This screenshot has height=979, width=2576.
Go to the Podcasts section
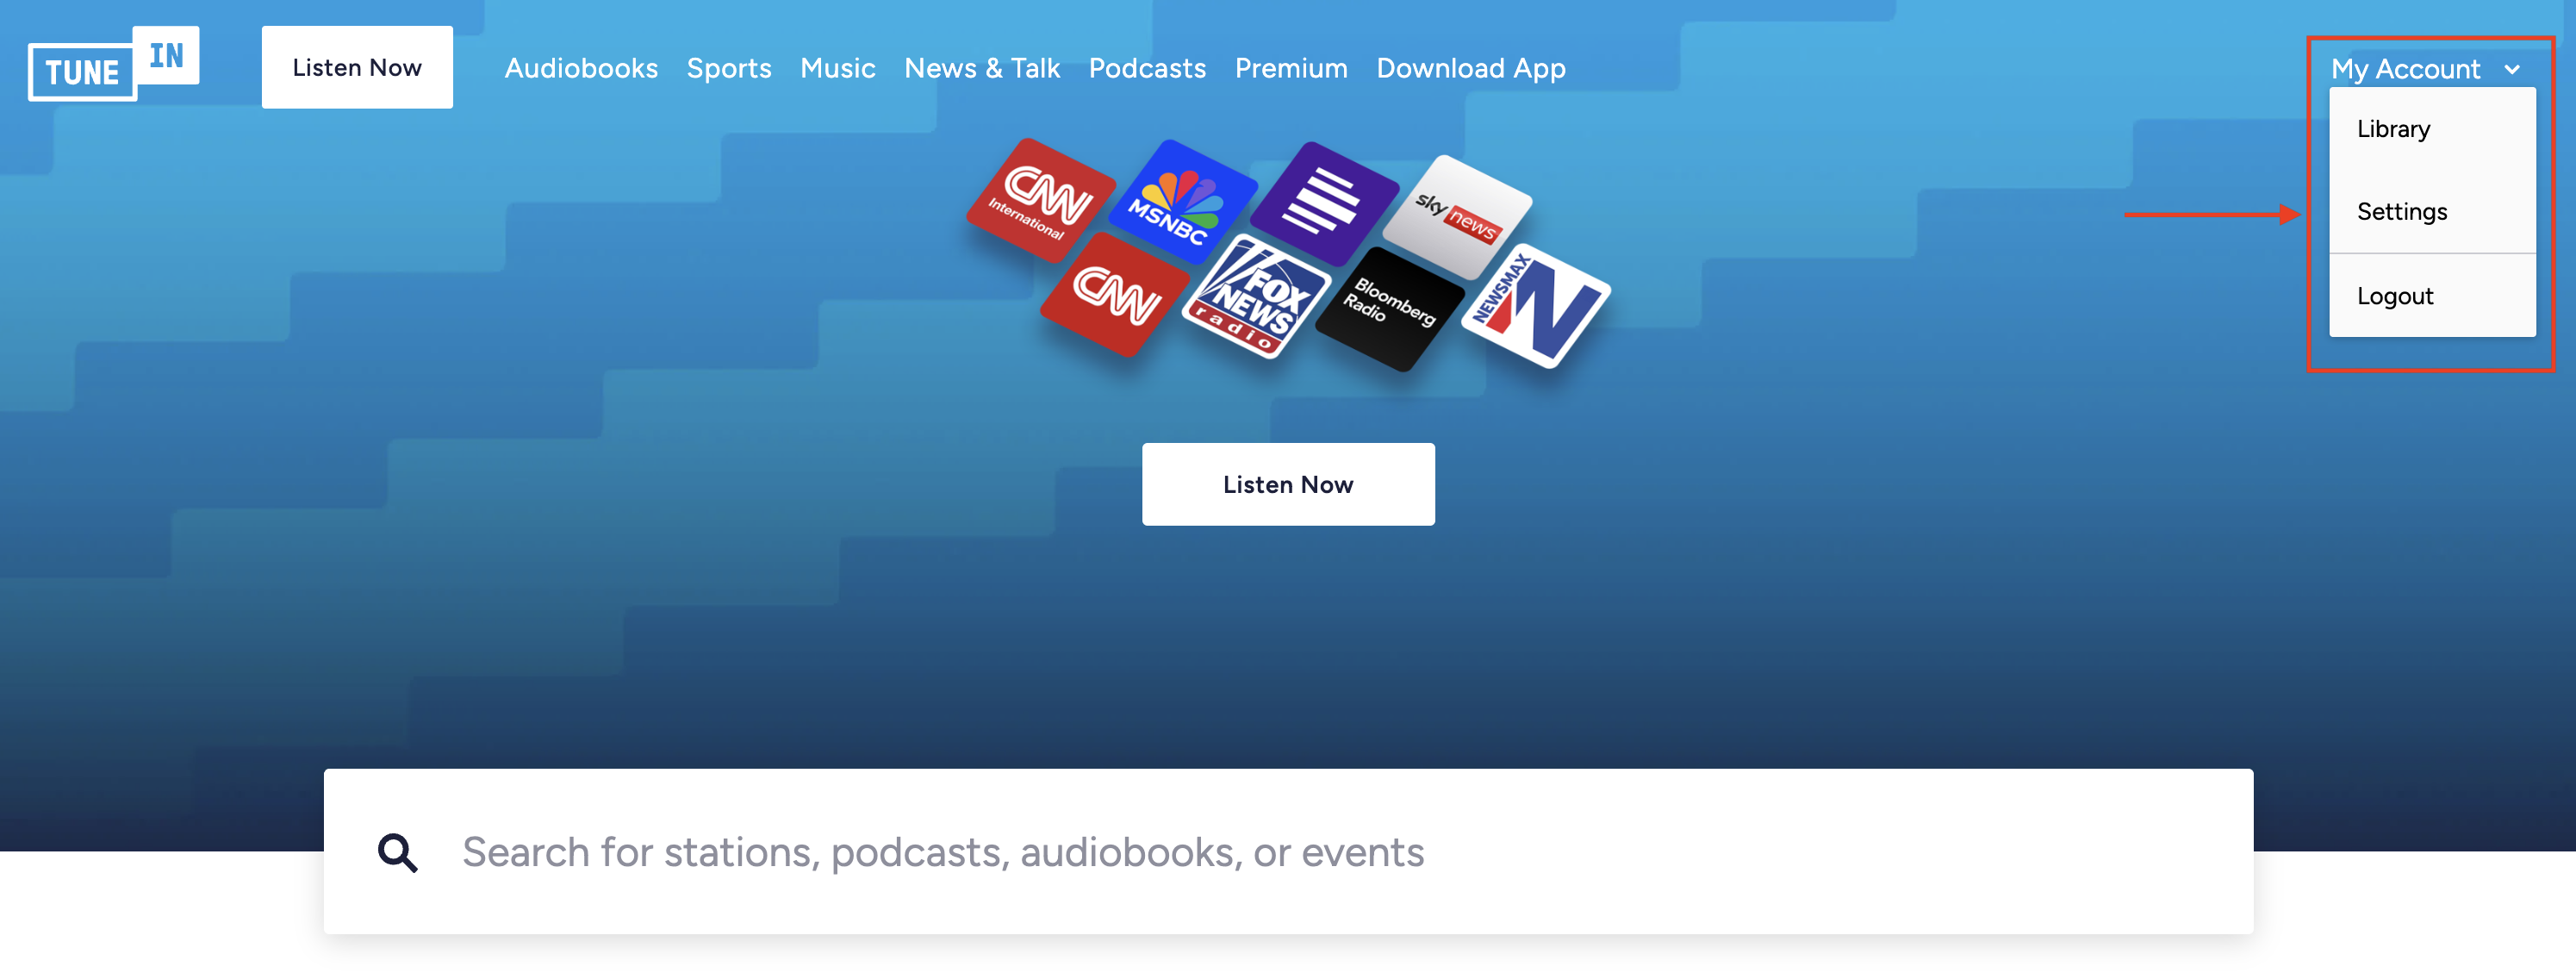pos(1146,68)
